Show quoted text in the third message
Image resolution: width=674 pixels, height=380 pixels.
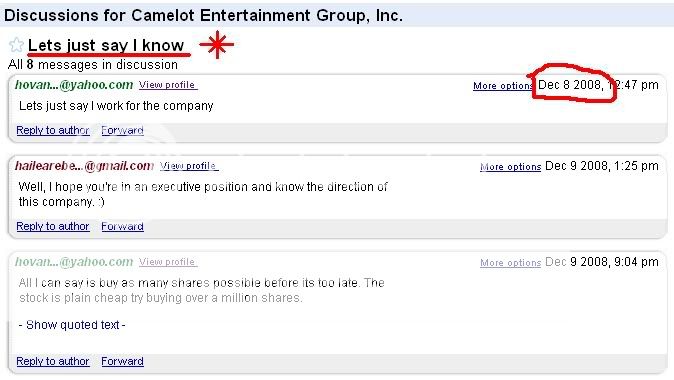pyautogui.click(x=72, y=325)
